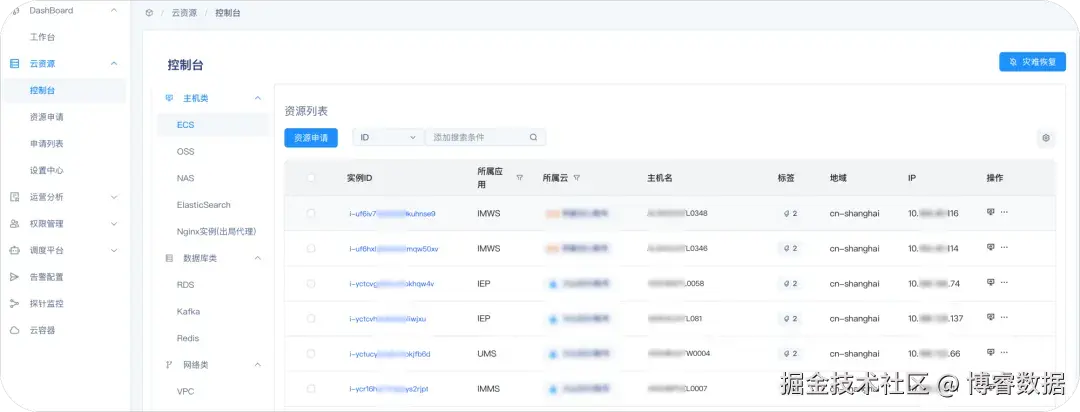Viewport: 1080px width, 412px height.
Task: Select VPC resource type
Action: pos(185,391)
